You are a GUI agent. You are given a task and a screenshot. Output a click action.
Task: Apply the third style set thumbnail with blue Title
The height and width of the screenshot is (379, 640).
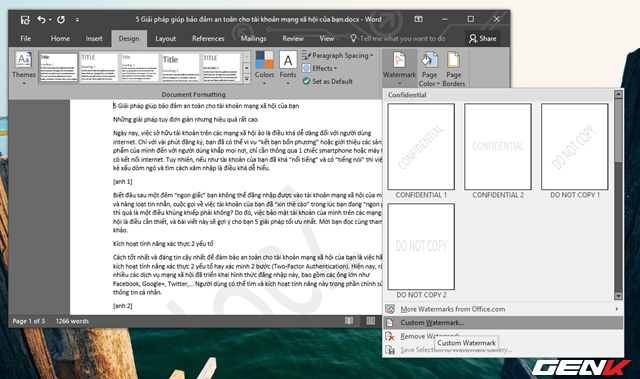coord(140,67)
